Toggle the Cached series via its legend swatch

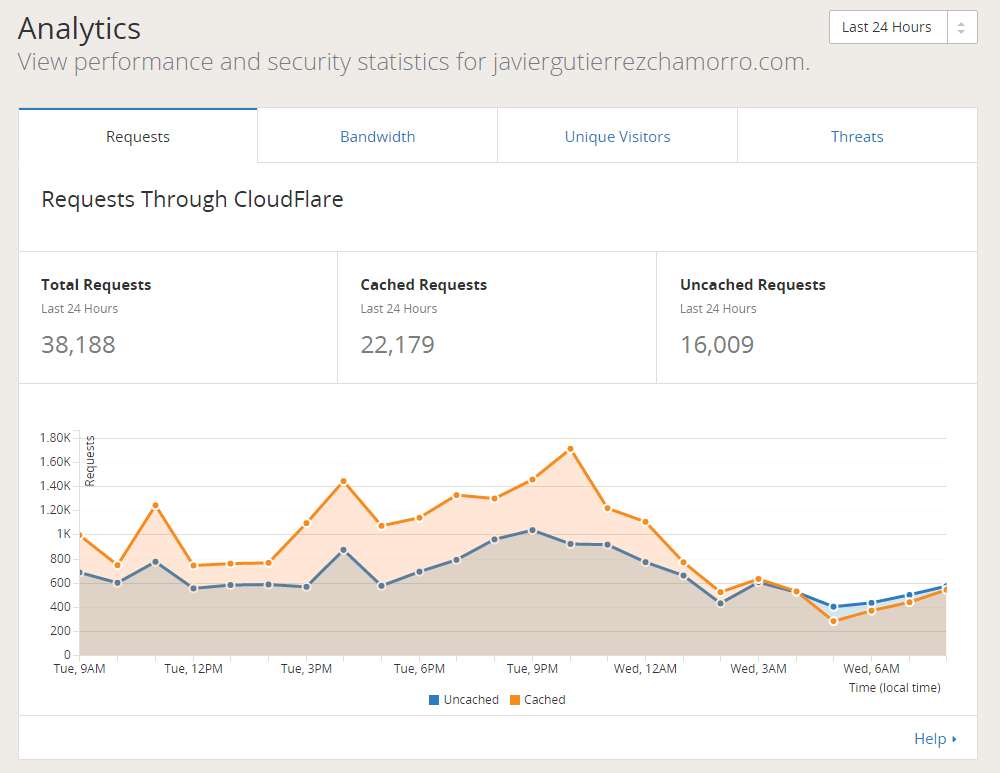tap(514, 699)
